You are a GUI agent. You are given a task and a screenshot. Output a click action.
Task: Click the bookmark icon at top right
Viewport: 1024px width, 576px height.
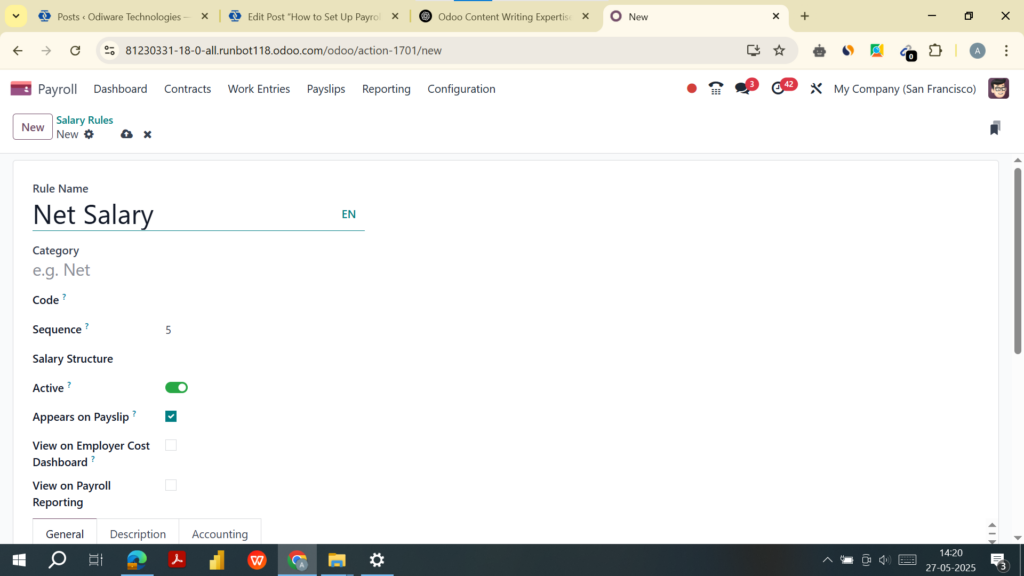(994, 128)
